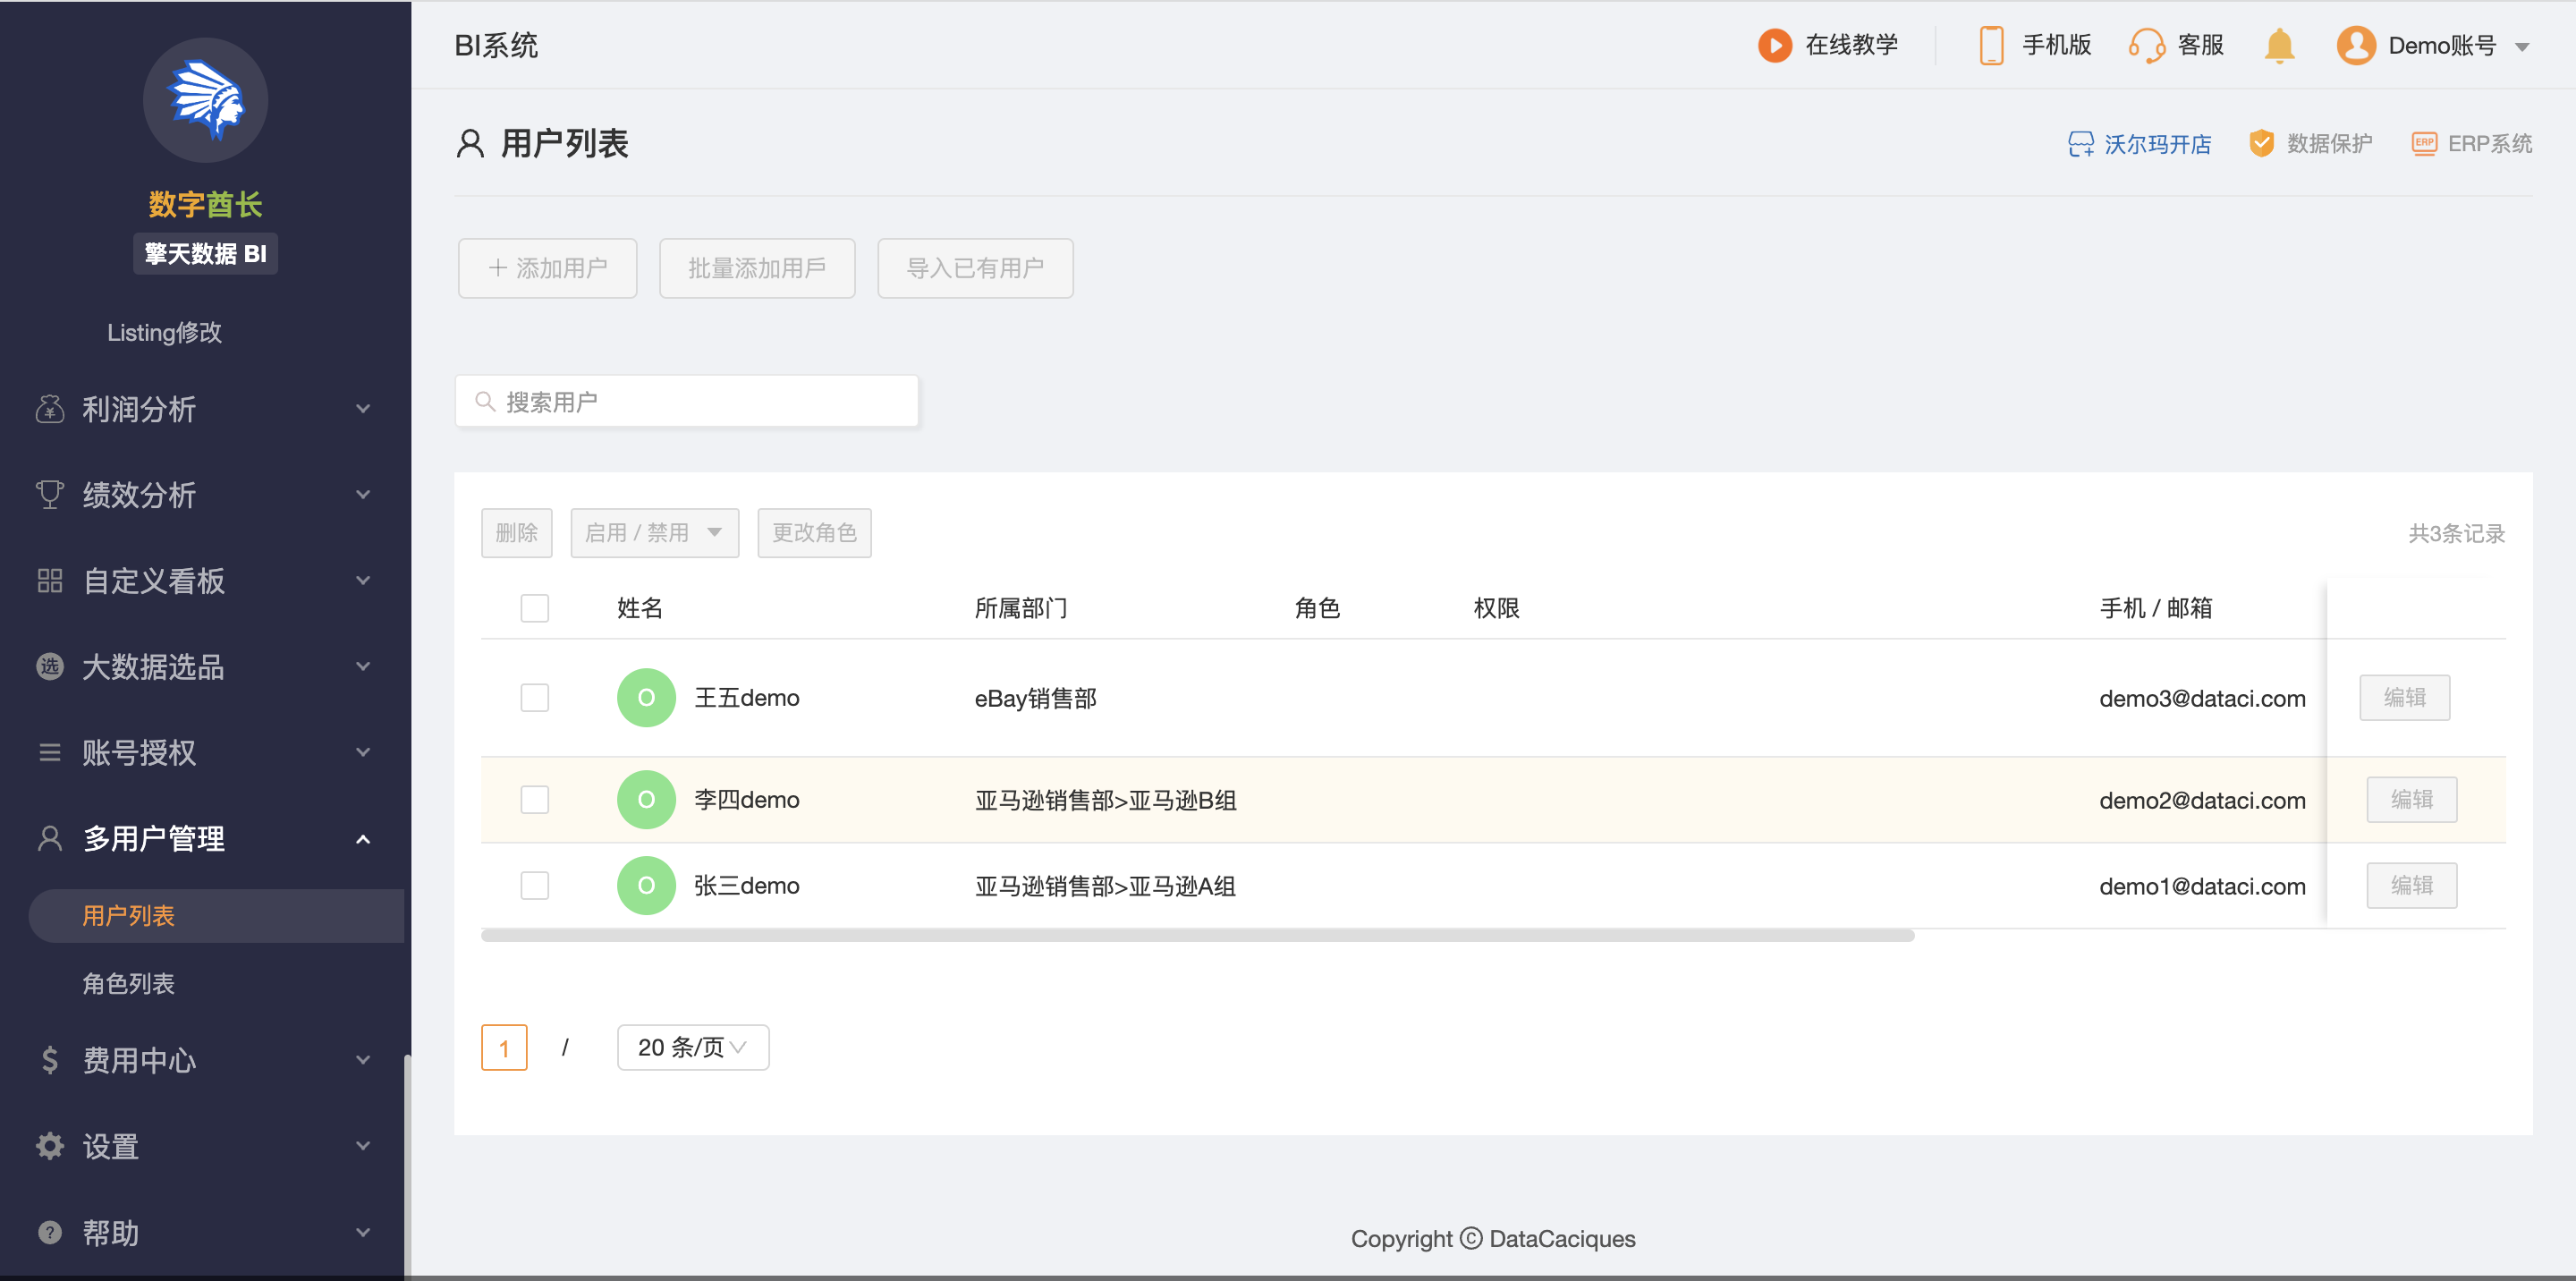Click the 数字酋长 logo image
The image size is (2576, 1281).
(205, 100)
